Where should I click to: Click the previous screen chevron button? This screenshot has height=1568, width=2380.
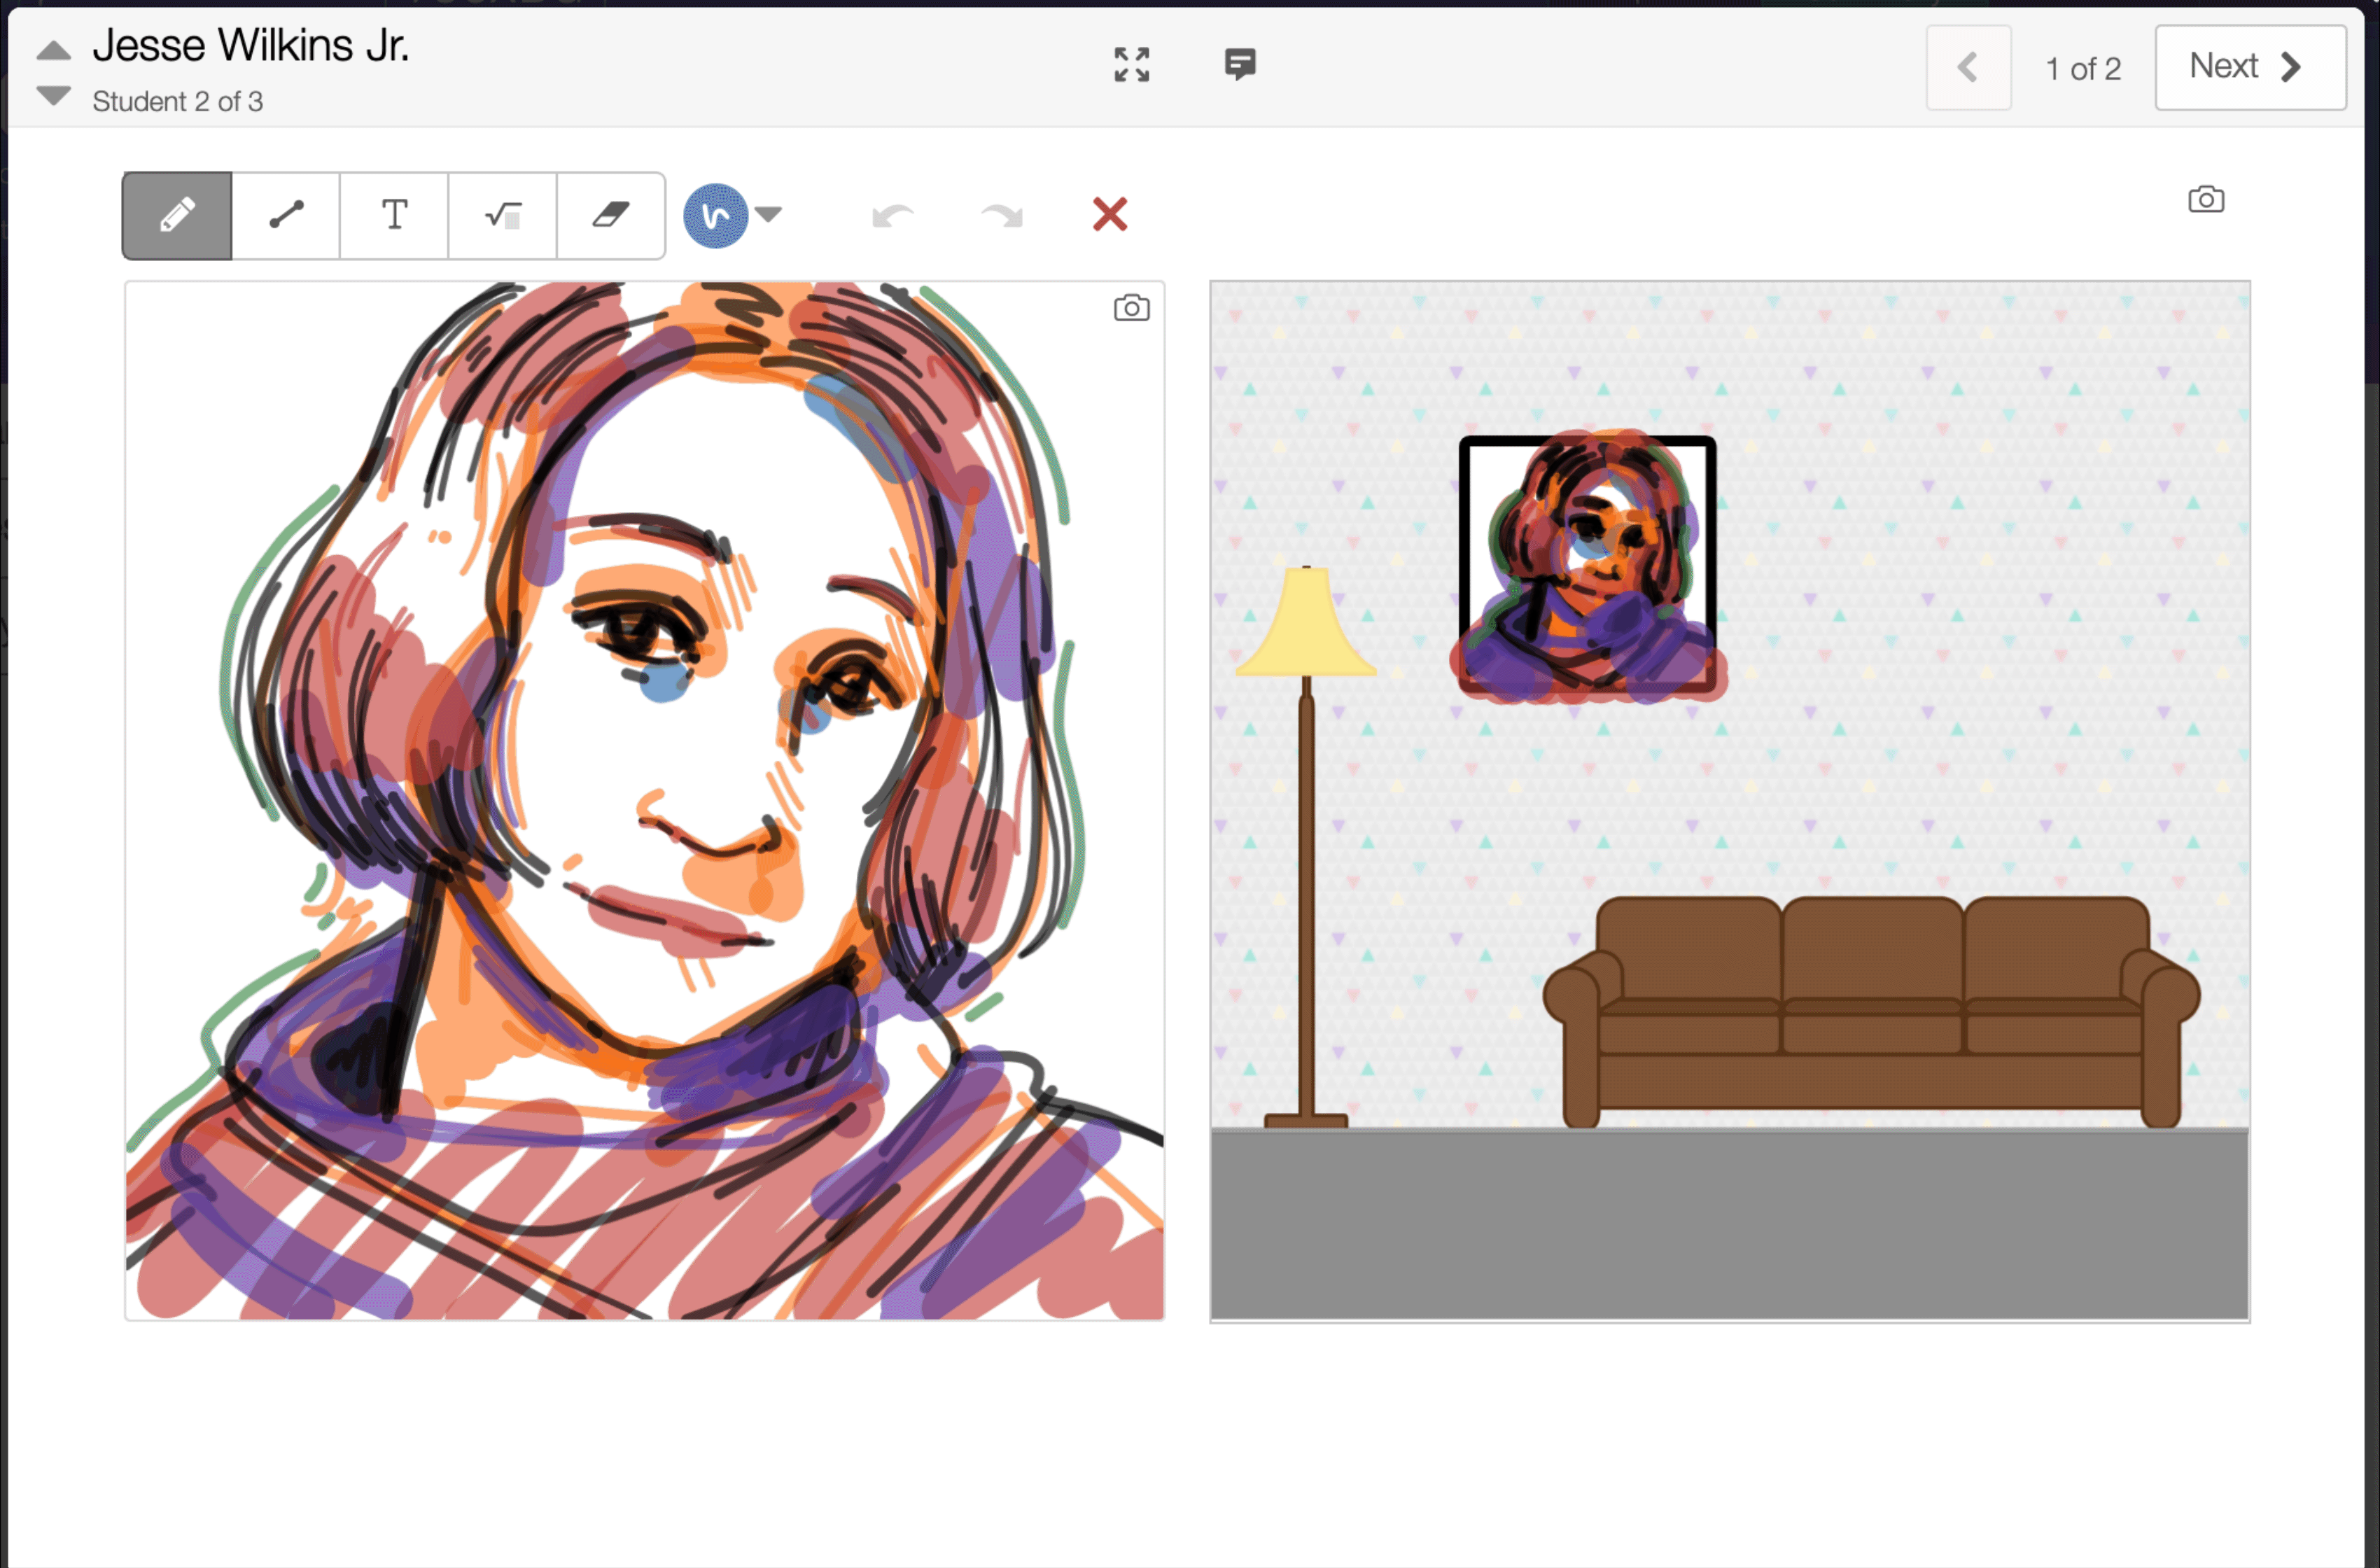click(1967, 67)
